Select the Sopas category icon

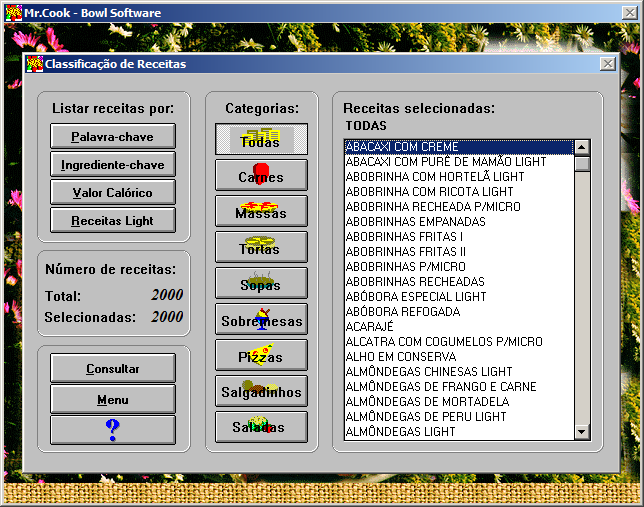pos(261,283)
